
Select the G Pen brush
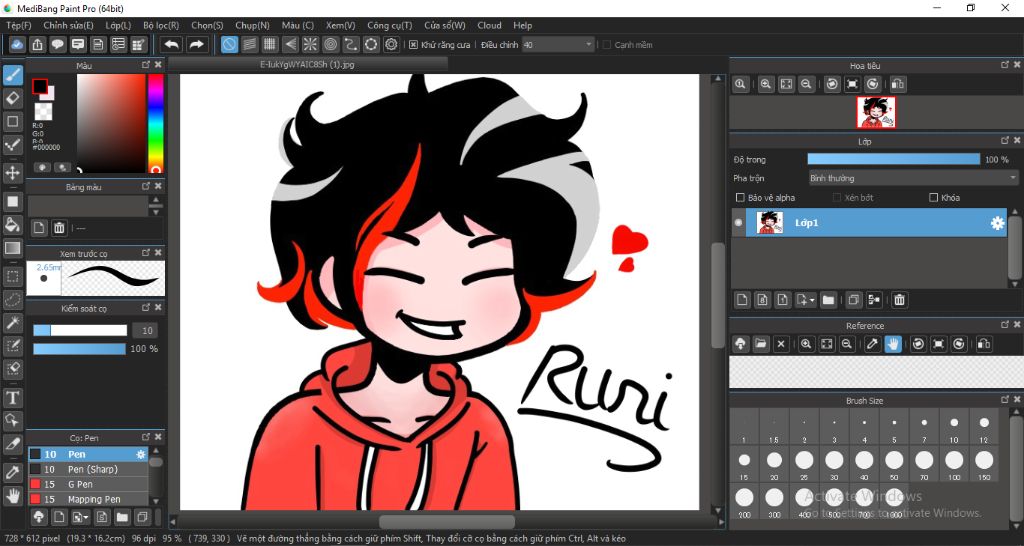click(88, 484)
